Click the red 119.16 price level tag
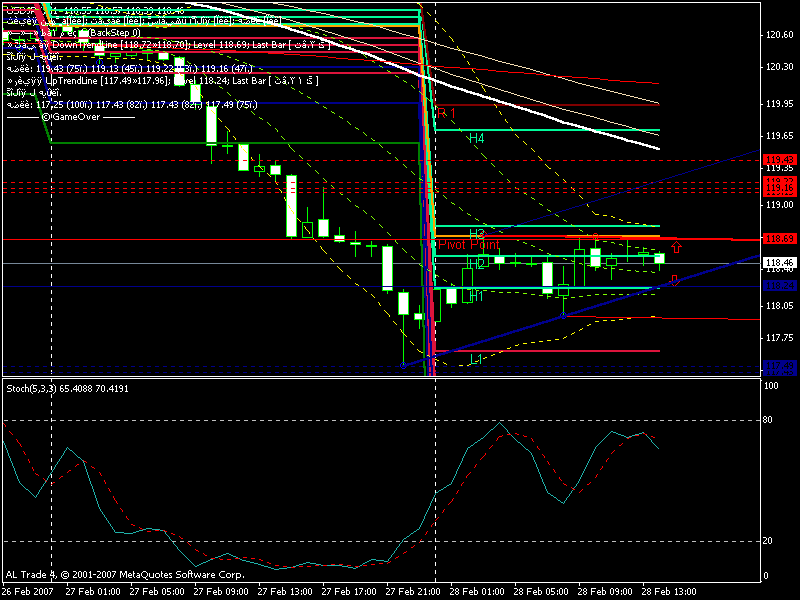 click(x=779, y=188)
